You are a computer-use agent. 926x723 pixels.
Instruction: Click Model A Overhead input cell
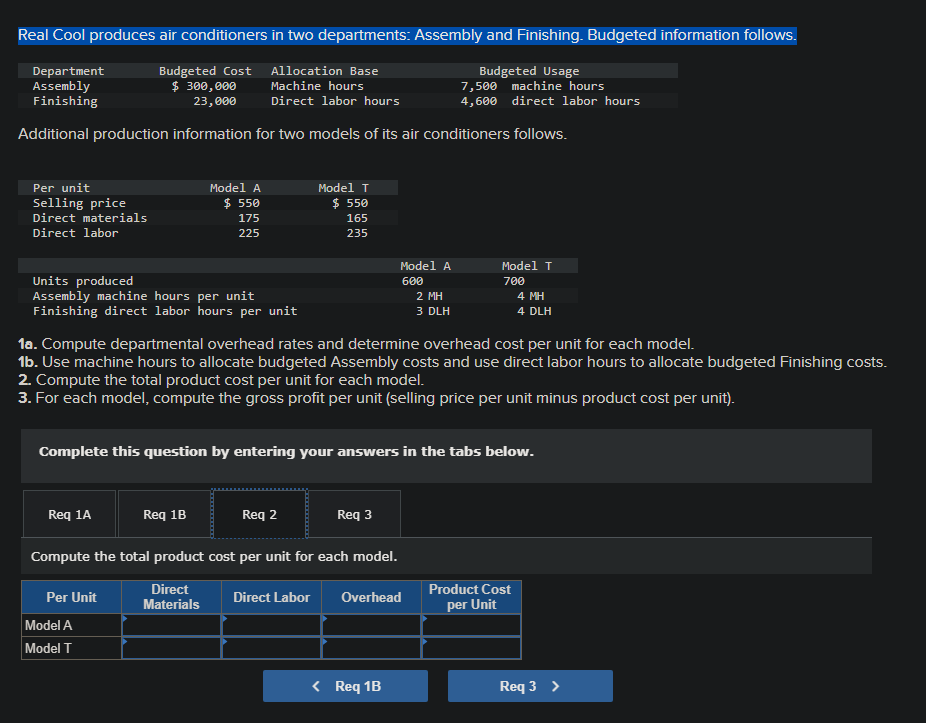coord(371,625)
